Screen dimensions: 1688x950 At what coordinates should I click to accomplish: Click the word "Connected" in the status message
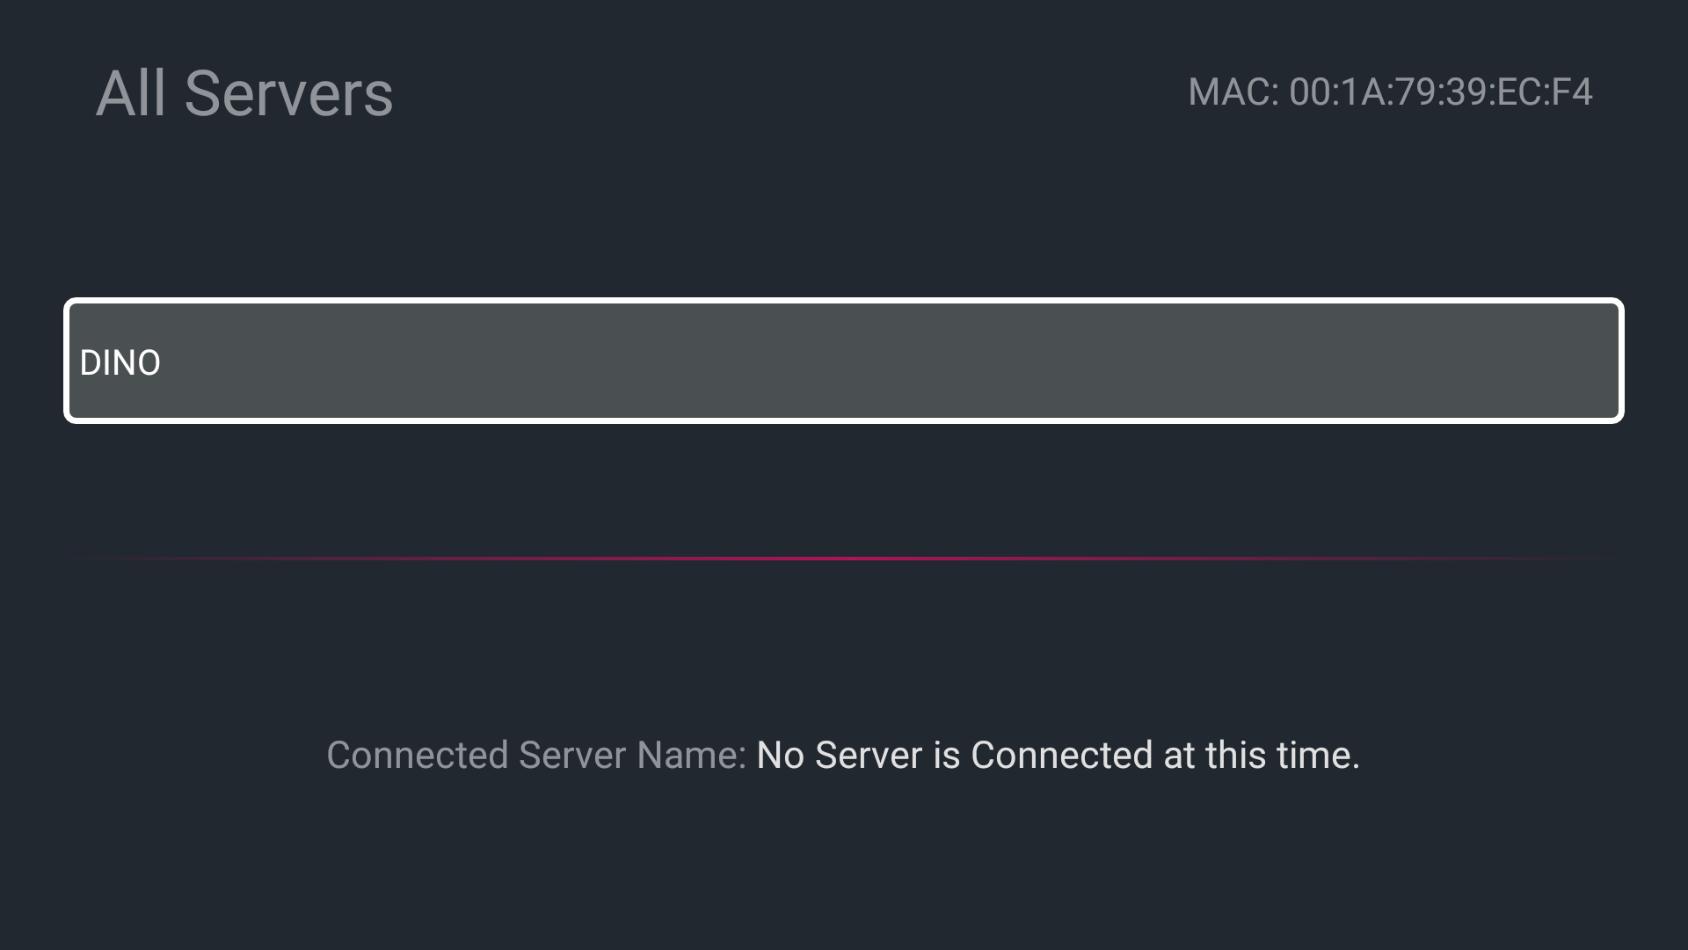click(1062, 755)
